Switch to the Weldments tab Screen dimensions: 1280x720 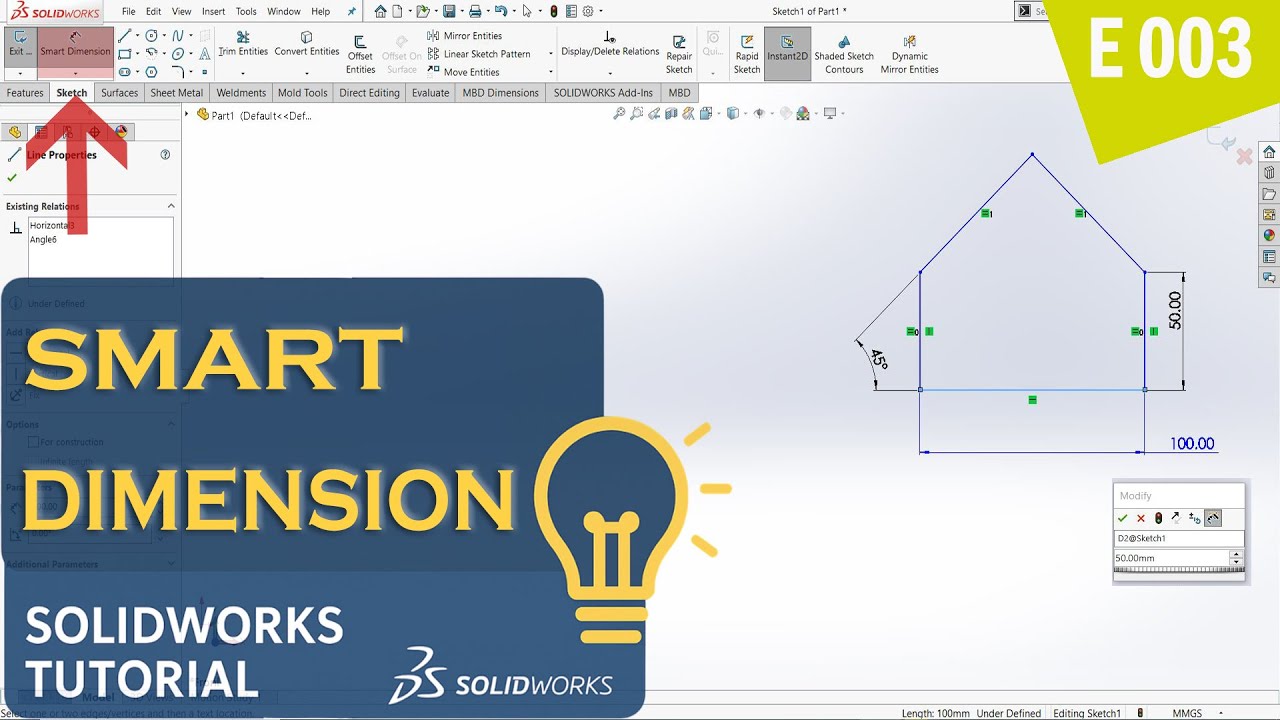241,93
